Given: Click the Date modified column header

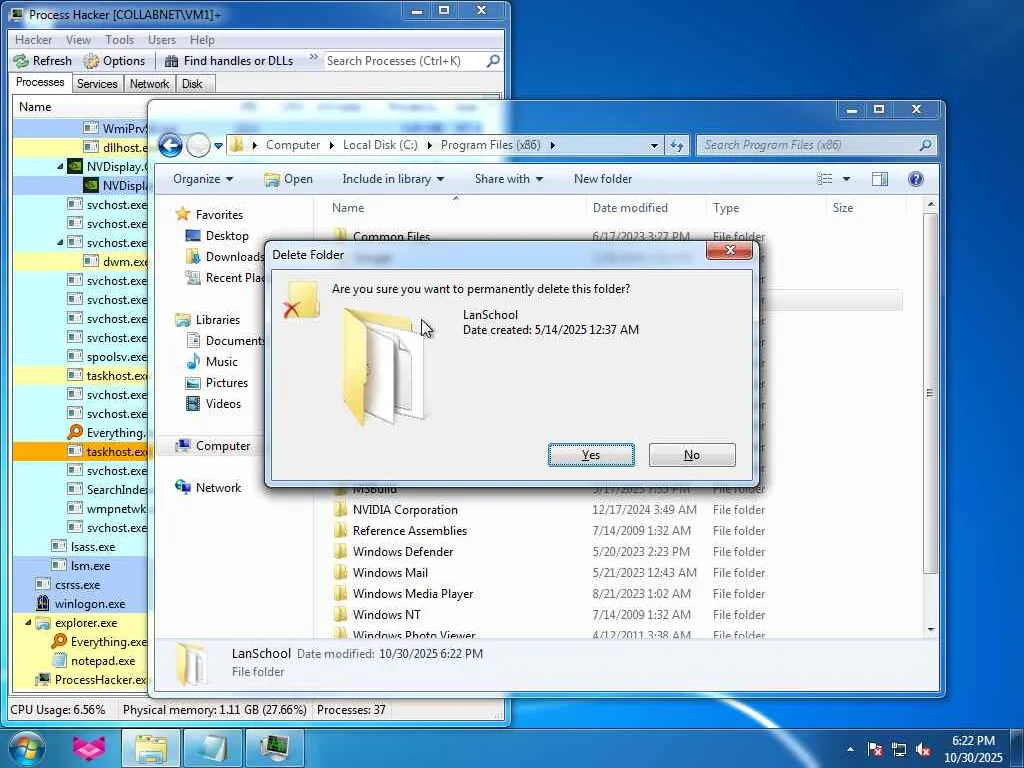Looking at the screenshot, I should point(630,208).
